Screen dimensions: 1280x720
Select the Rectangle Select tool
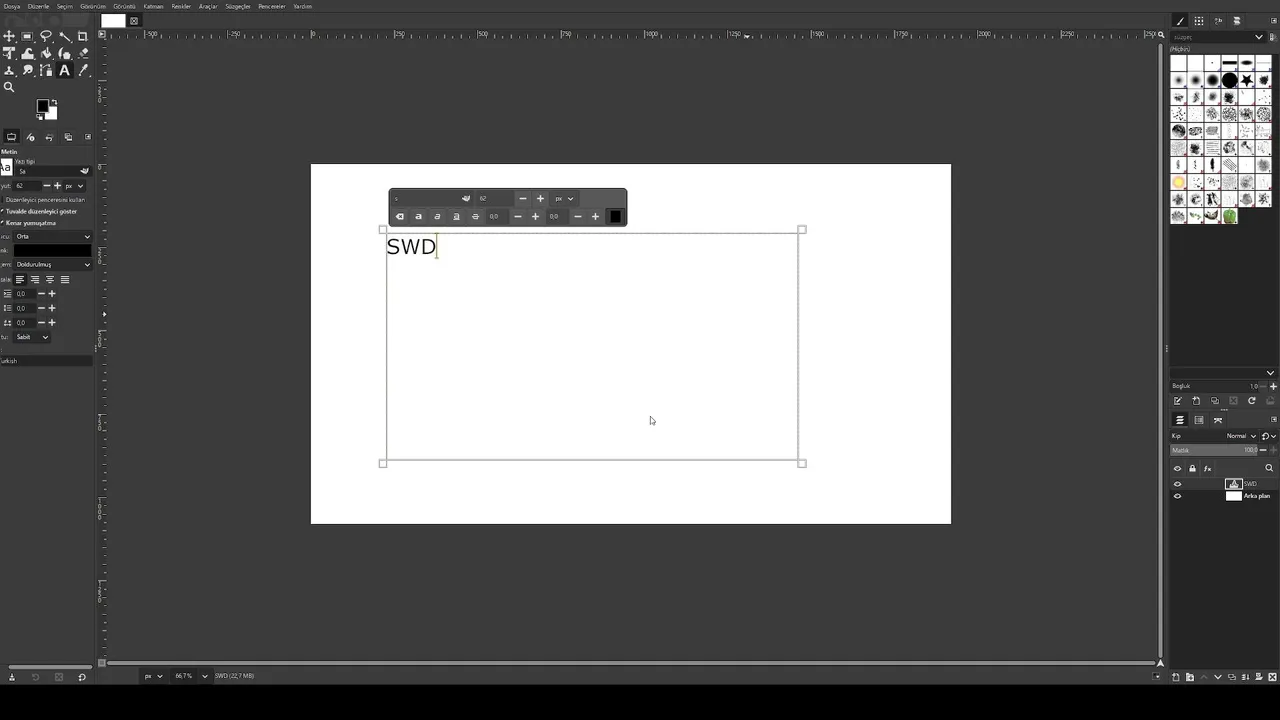click(x=27, y=36)
